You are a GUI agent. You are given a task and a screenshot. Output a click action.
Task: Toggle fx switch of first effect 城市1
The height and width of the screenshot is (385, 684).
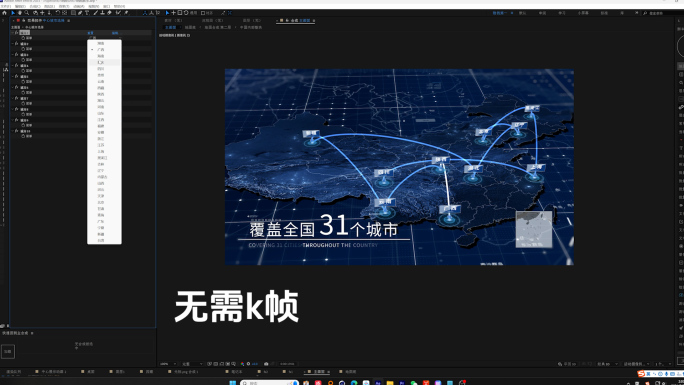tap(17, 33)
